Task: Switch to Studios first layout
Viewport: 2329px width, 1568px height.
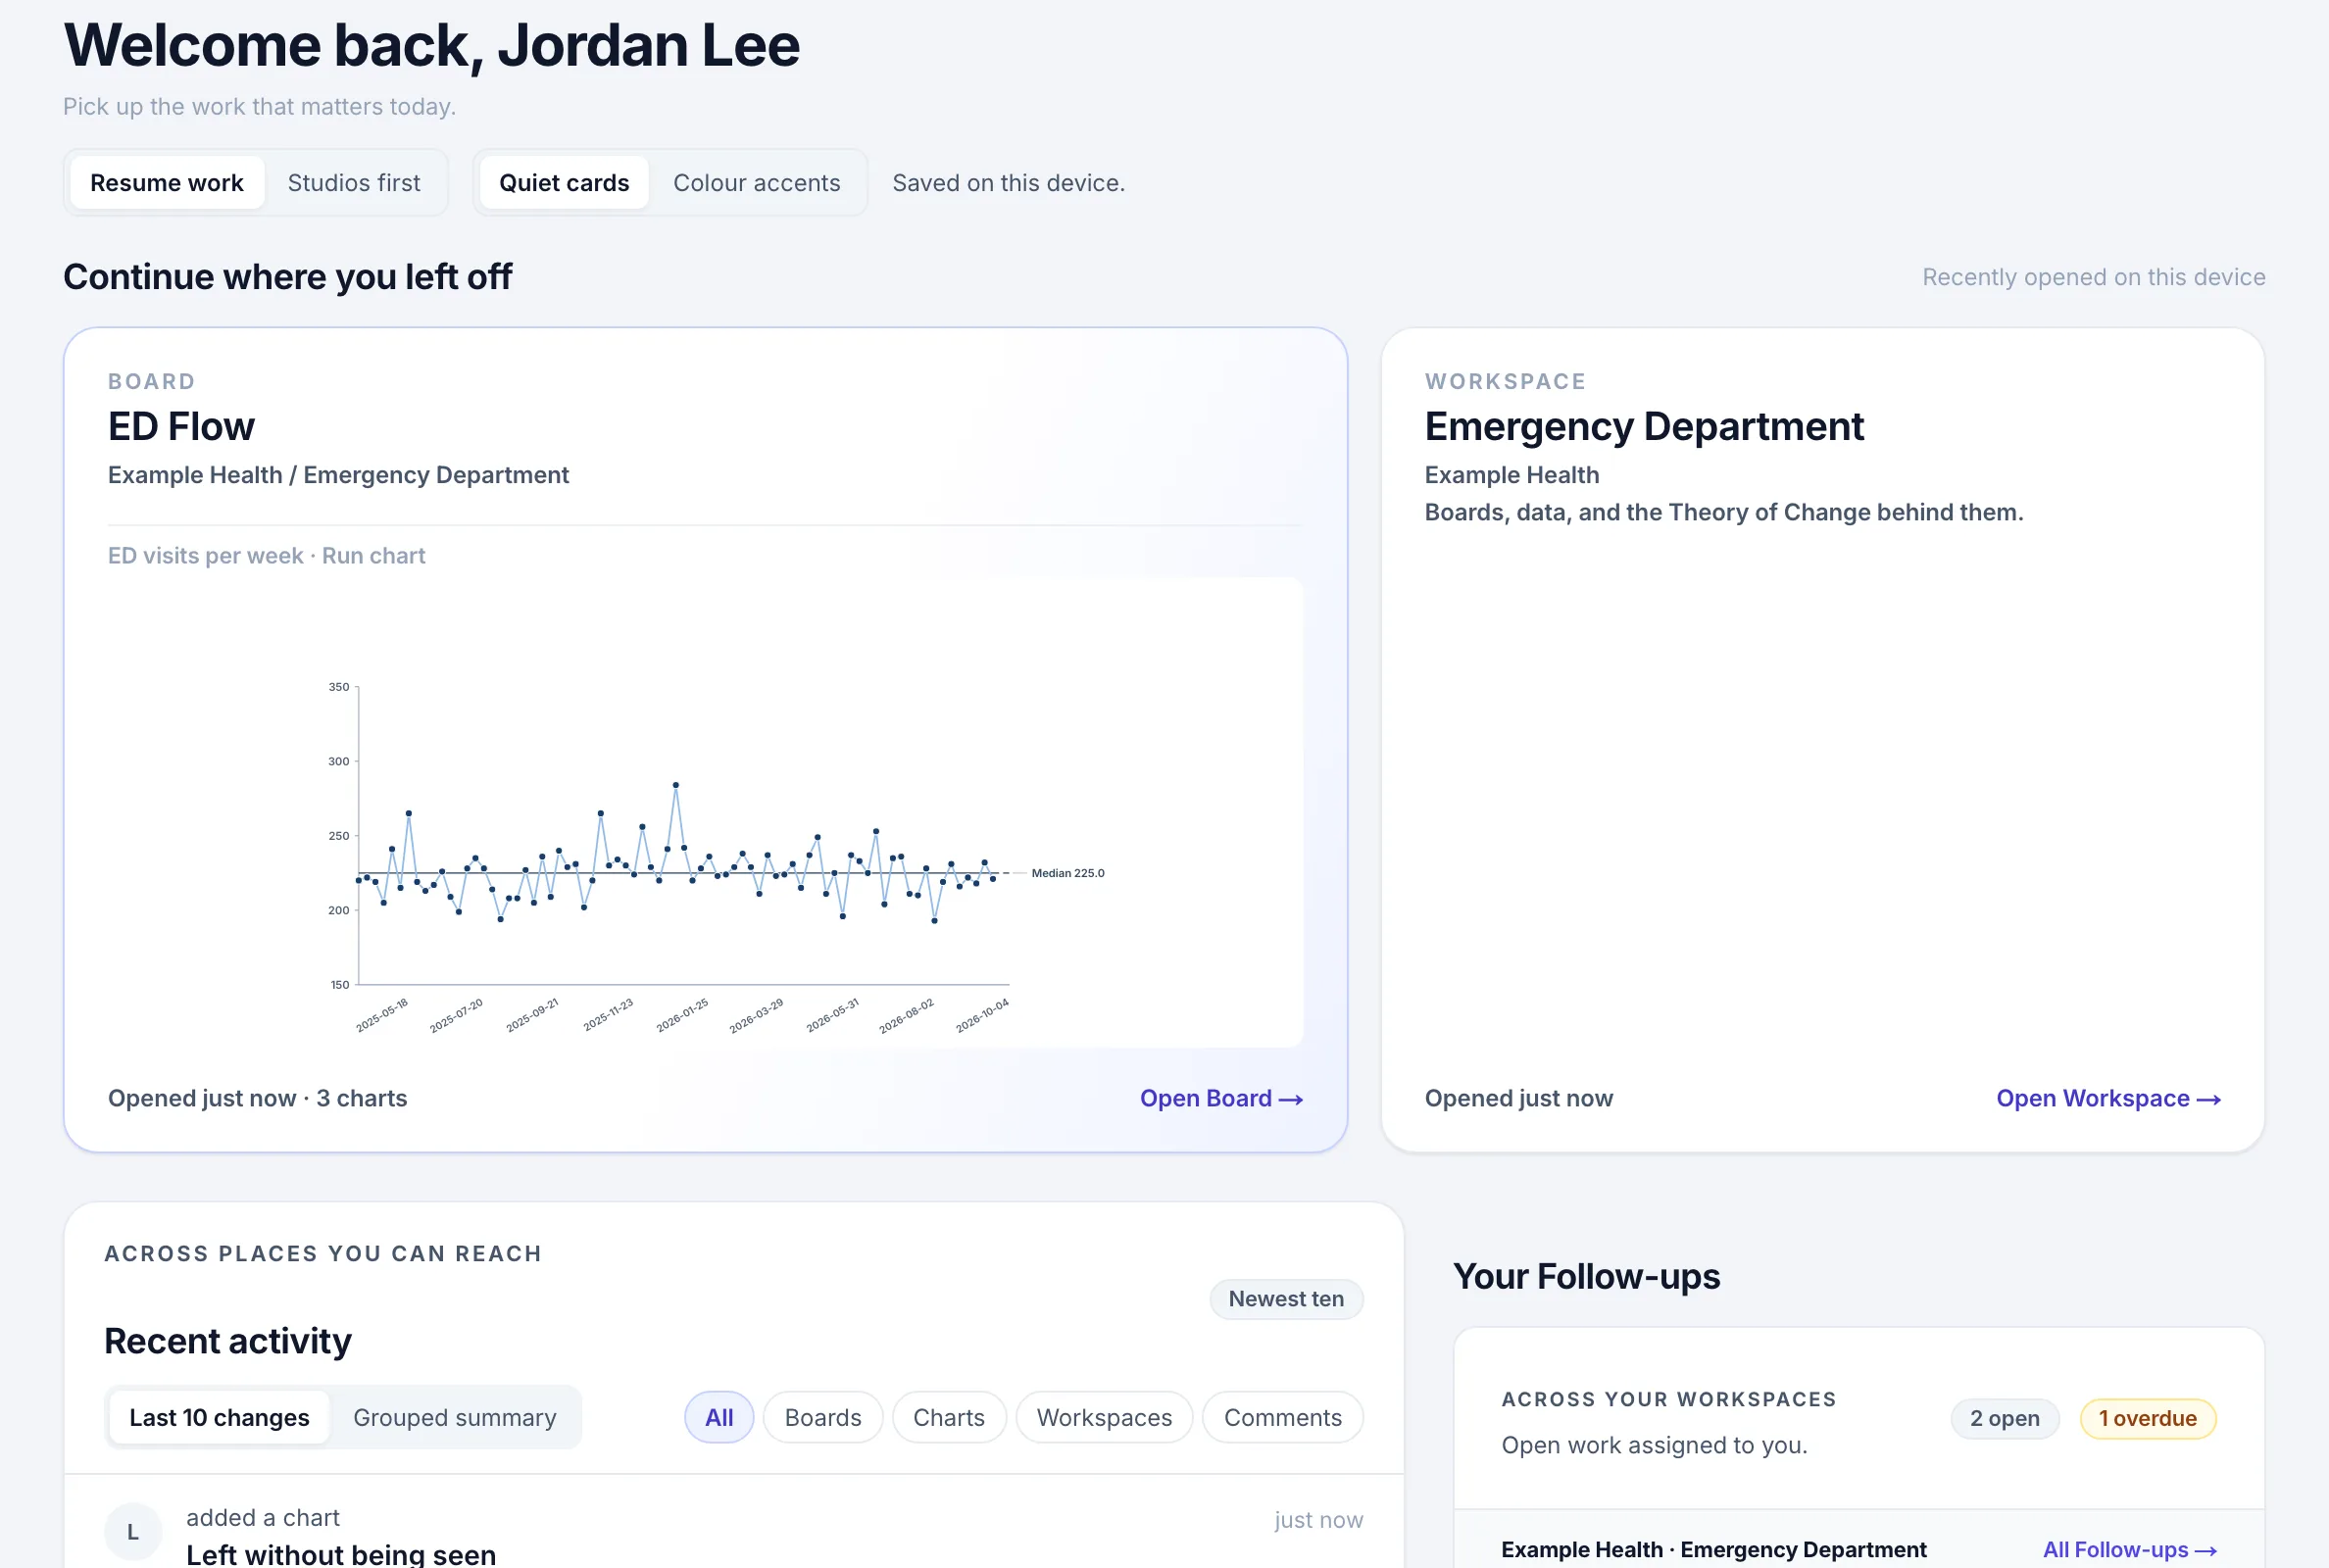Action: (x=354, y=183)
